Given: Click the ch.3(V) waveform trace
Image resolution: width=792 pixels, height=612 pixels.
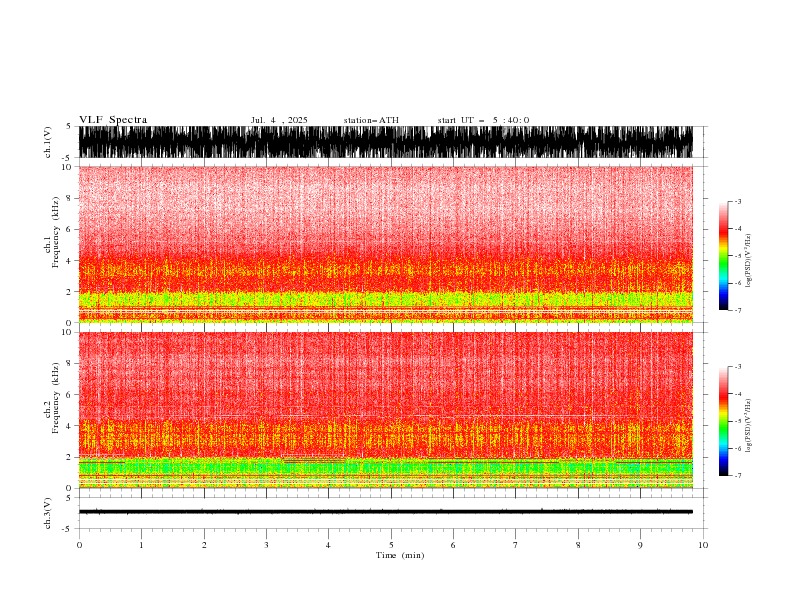Looking at the screenshot, I should pos(385,512).
